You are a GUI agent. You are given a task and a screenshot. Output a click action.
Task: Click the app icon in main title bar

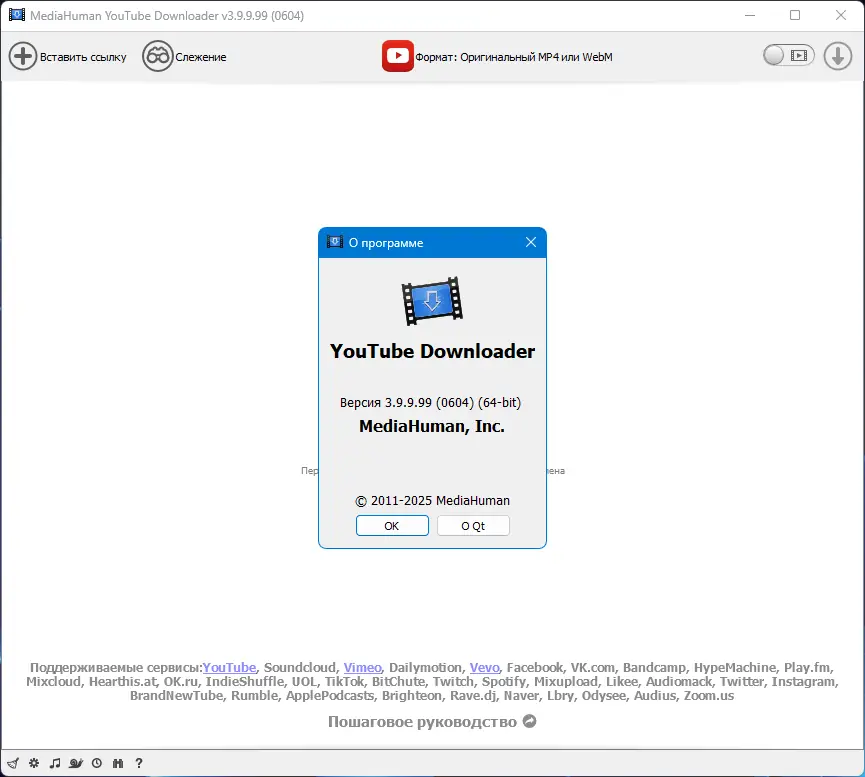(x=17, y=15)
